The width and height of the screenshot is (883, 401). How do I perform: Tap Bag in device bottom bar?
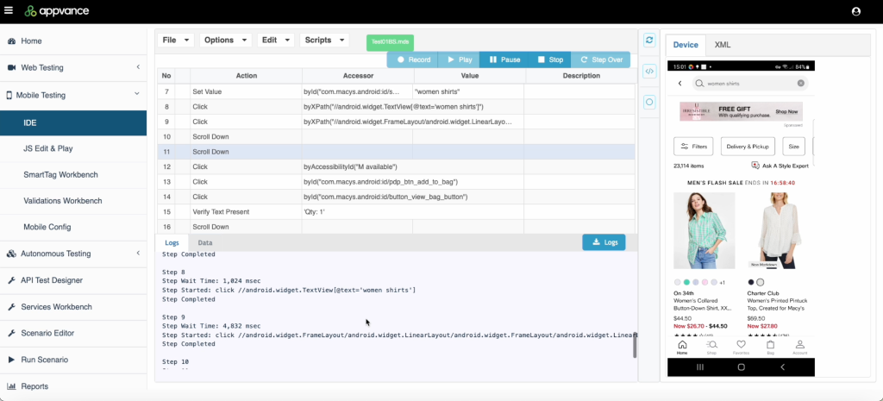[x=770, y=347]
